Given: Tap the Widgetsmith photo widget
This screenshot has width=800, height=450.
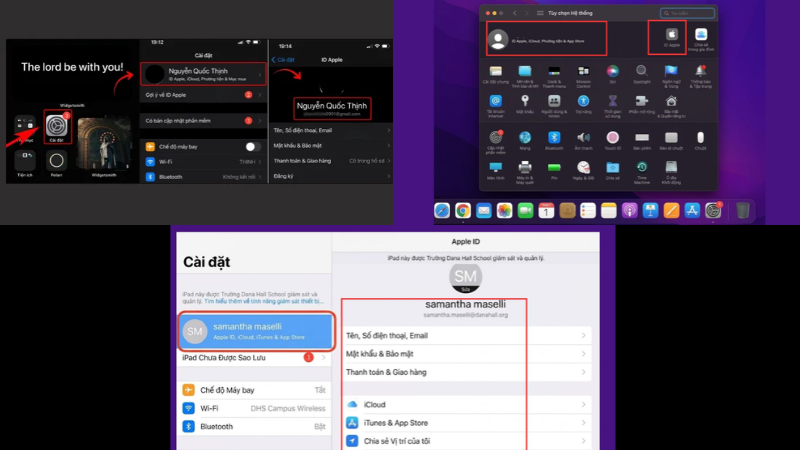Looking at the screenshot, I should pos(104,142).
